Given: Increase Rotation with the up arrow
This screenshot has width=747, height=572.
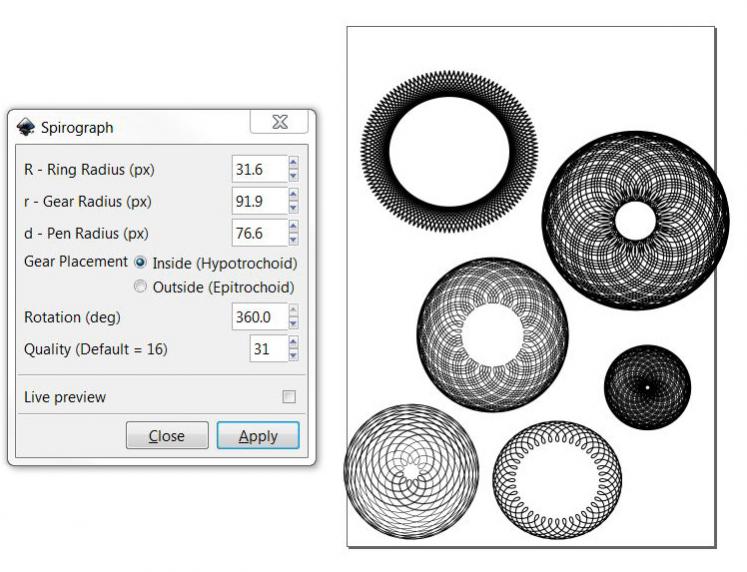Looking at the screenshot, I should tap(293, 311).
